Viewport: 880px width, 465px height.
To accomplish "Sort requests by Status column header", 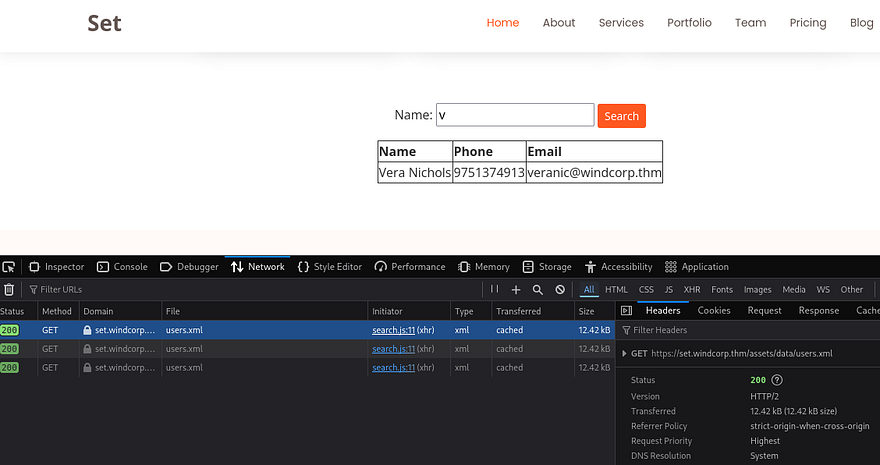I will click(13, 311).
